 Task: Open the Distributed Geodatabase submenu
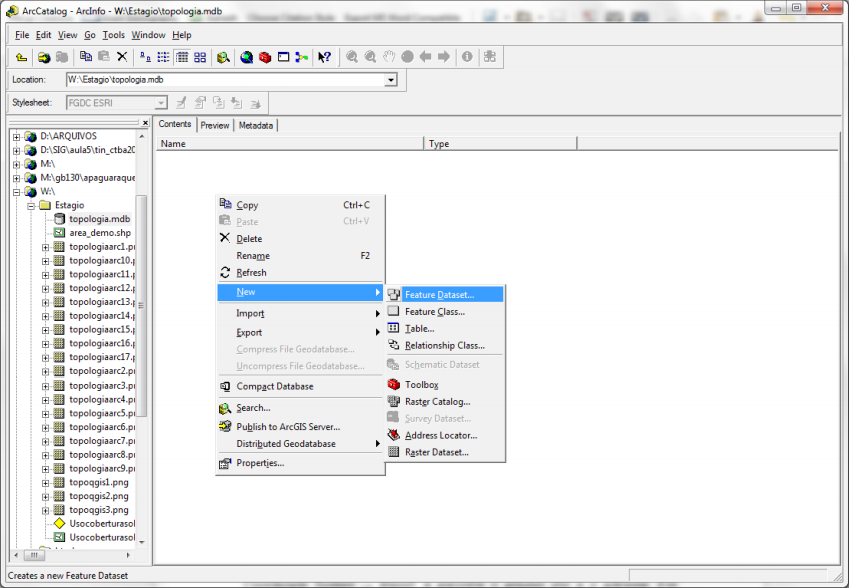tap(301, 444)
